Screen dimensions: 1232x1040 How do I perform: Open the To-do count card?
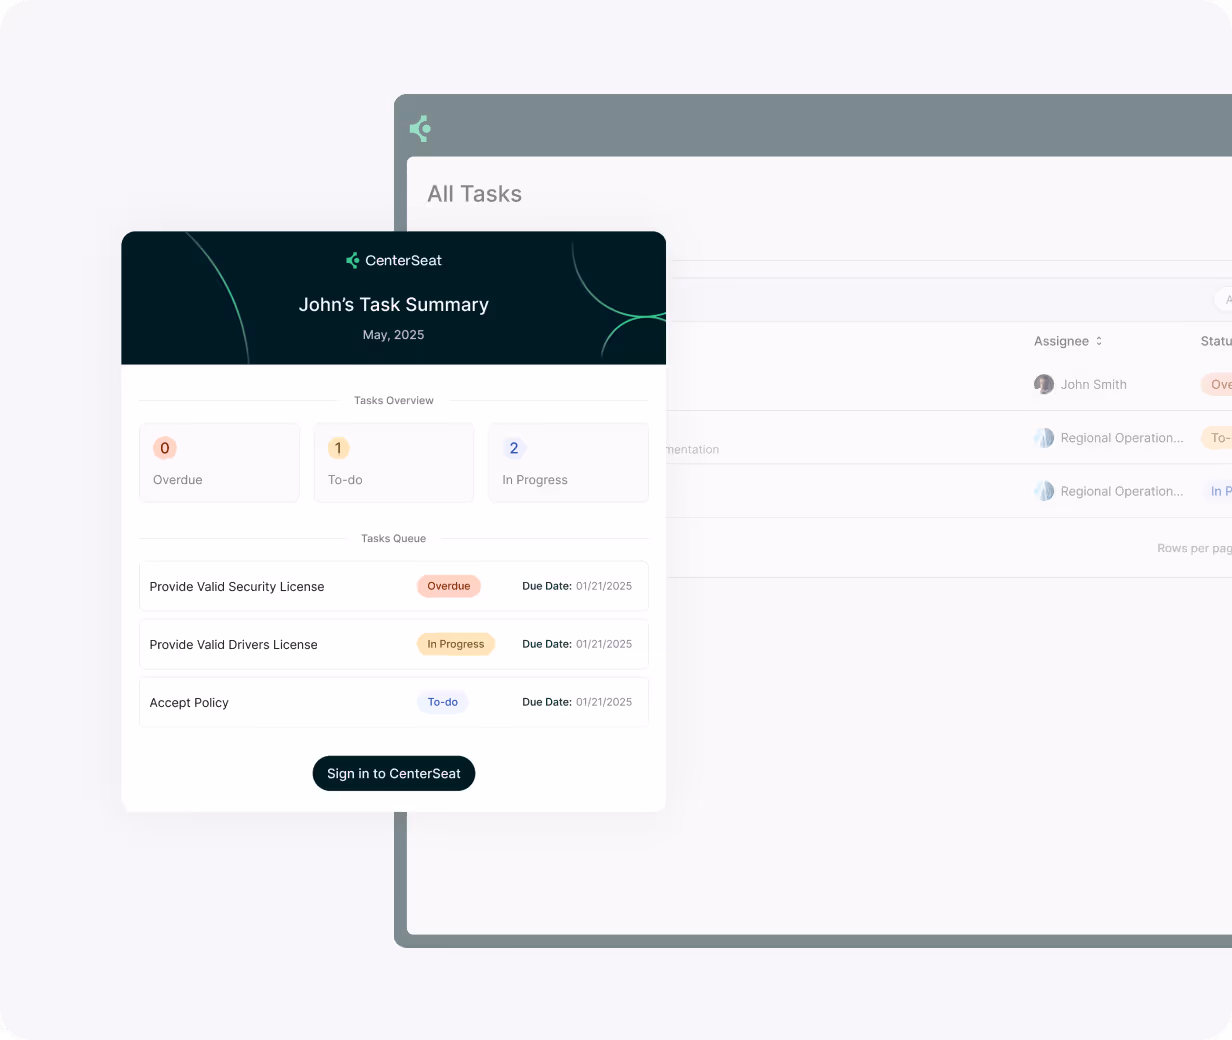point(394,462)
